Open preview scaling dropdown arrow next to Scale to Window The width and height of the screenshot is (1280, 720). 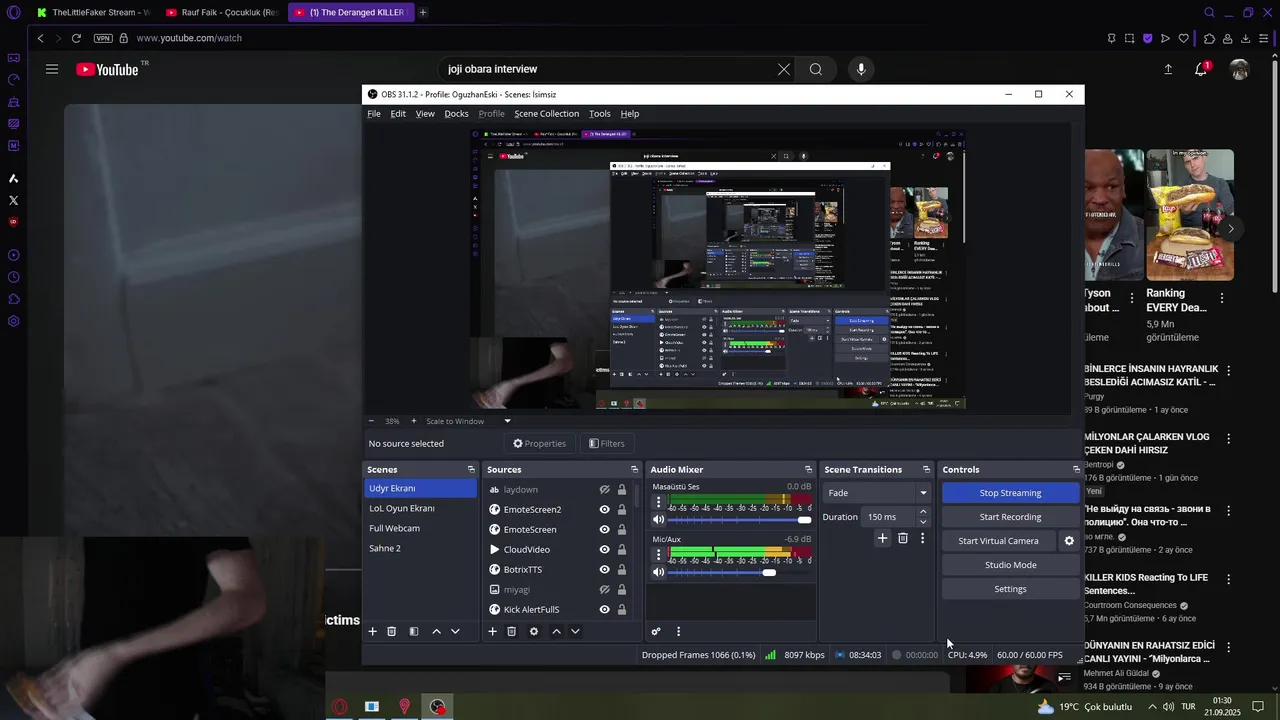(x=507, y=421)
